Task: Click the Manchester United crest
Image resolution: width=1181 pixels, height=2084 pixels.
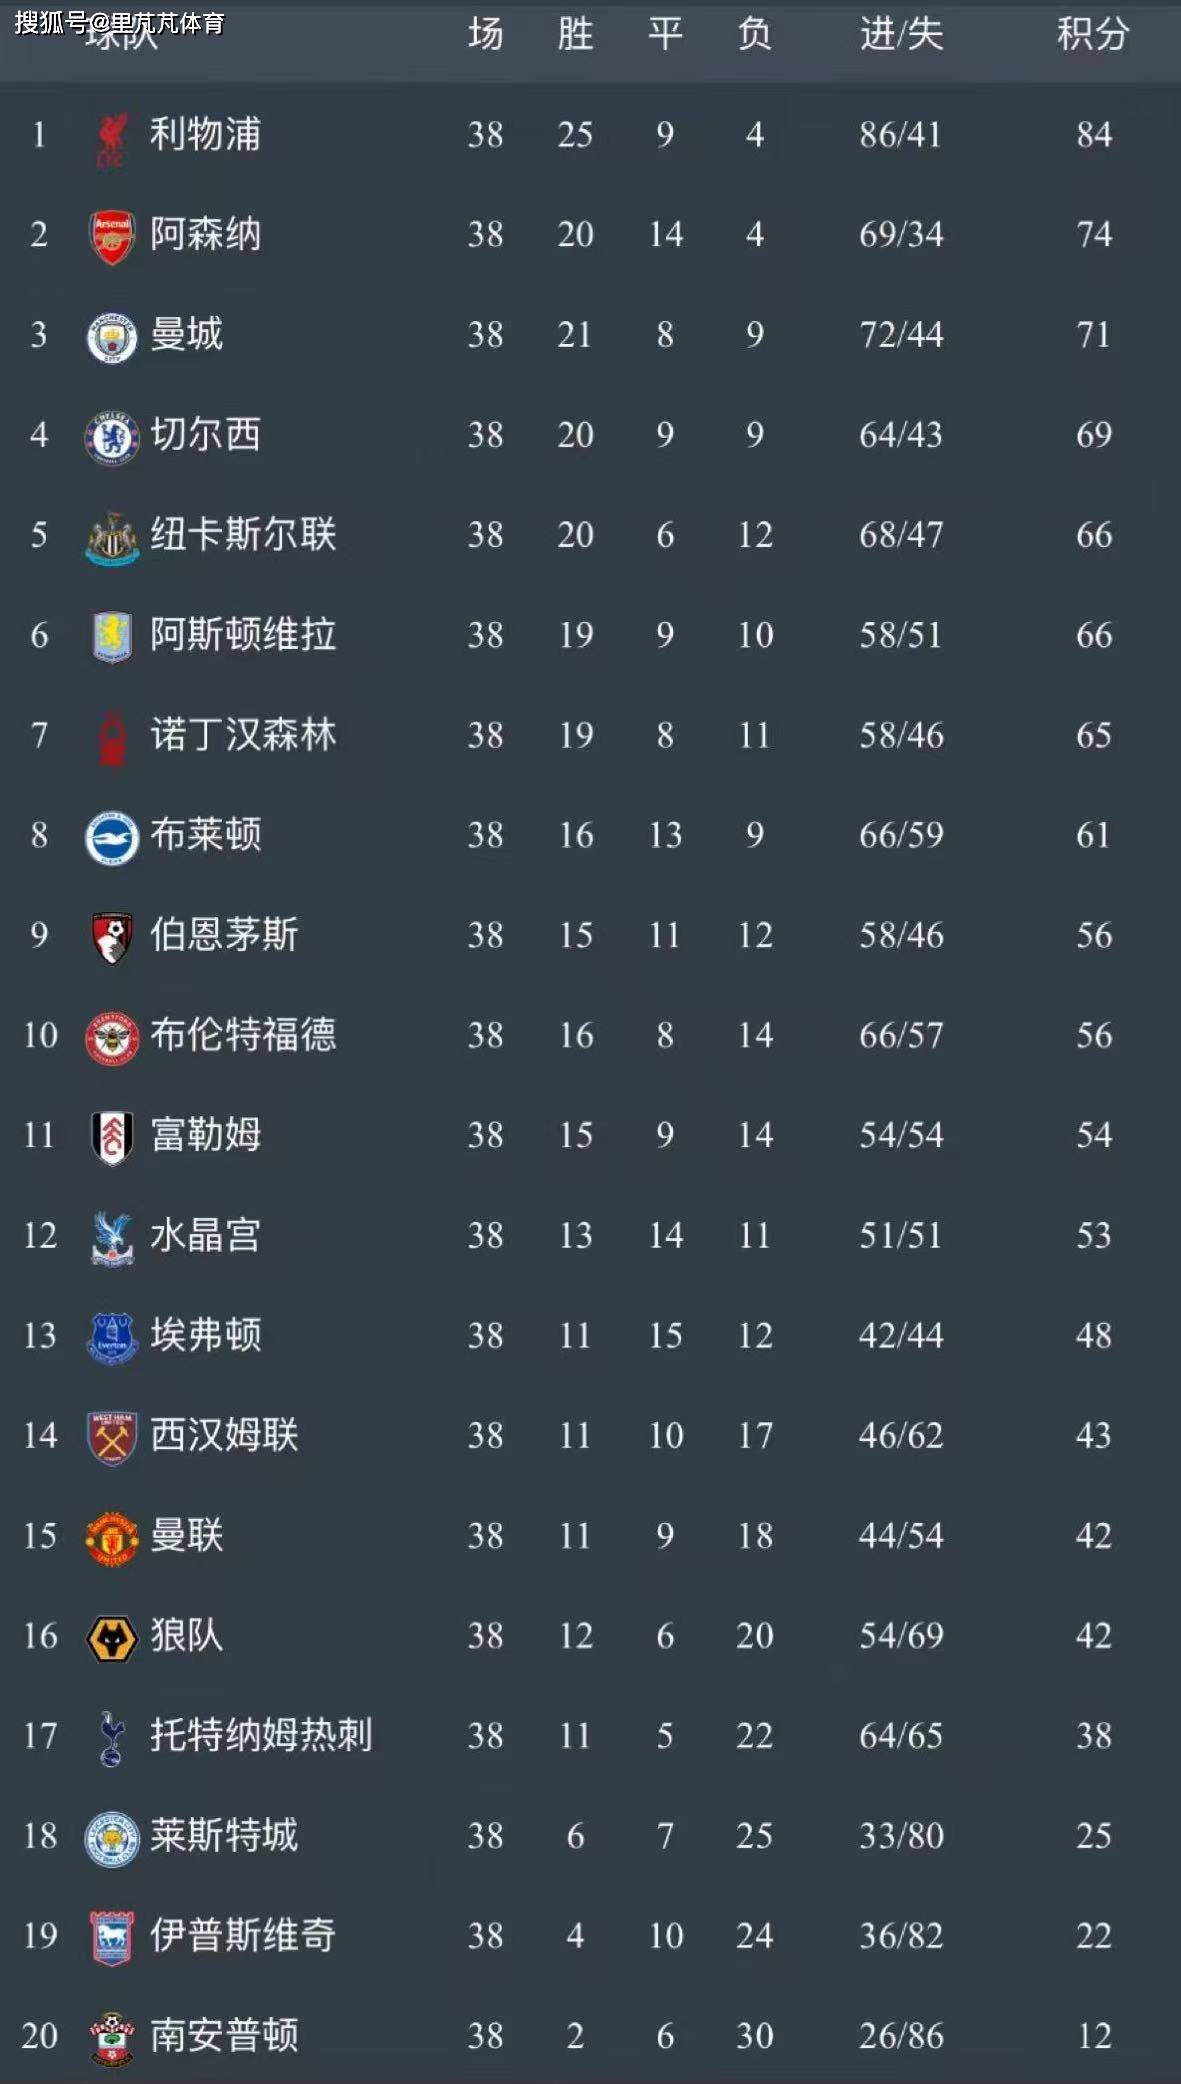Action: 112,1538
